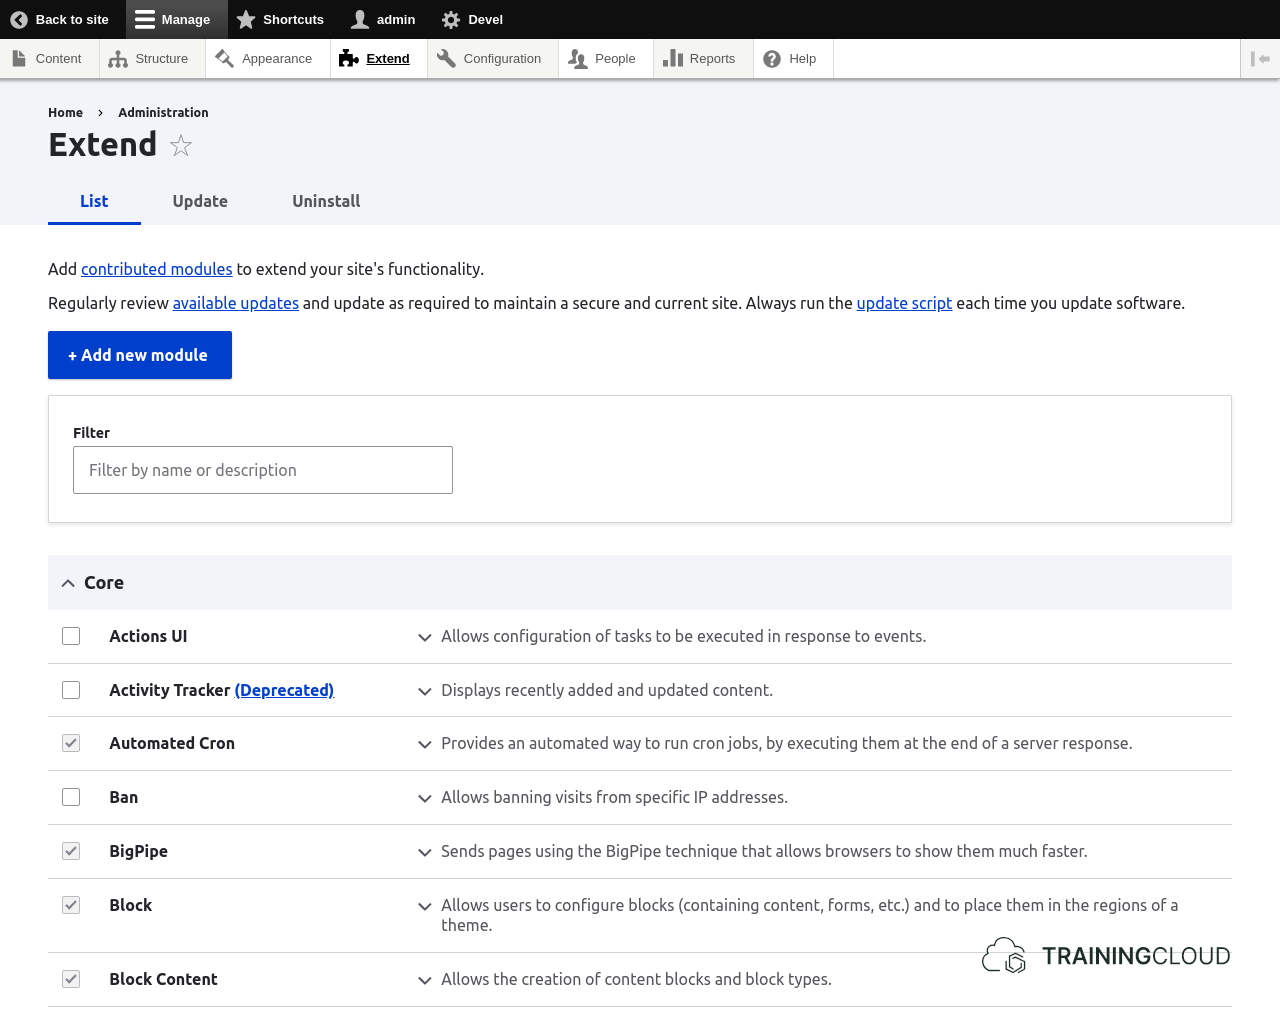1280x1024 pixels.
Task: Add Extend page to shortcuts star
Action: [181, 146]
